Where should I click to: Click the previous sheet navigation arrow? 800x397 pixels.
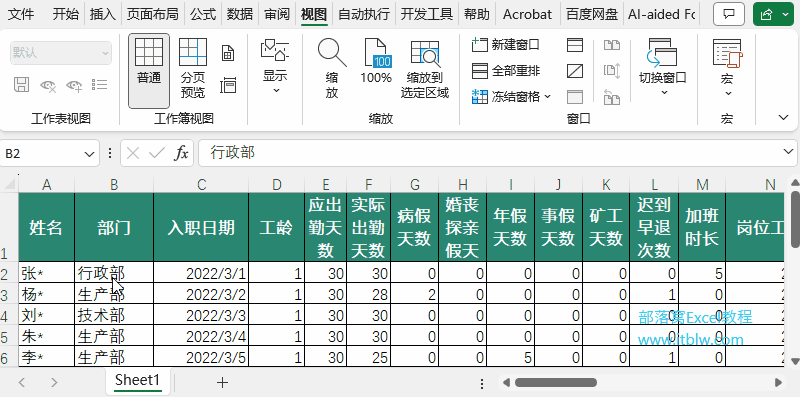(22, 382)
